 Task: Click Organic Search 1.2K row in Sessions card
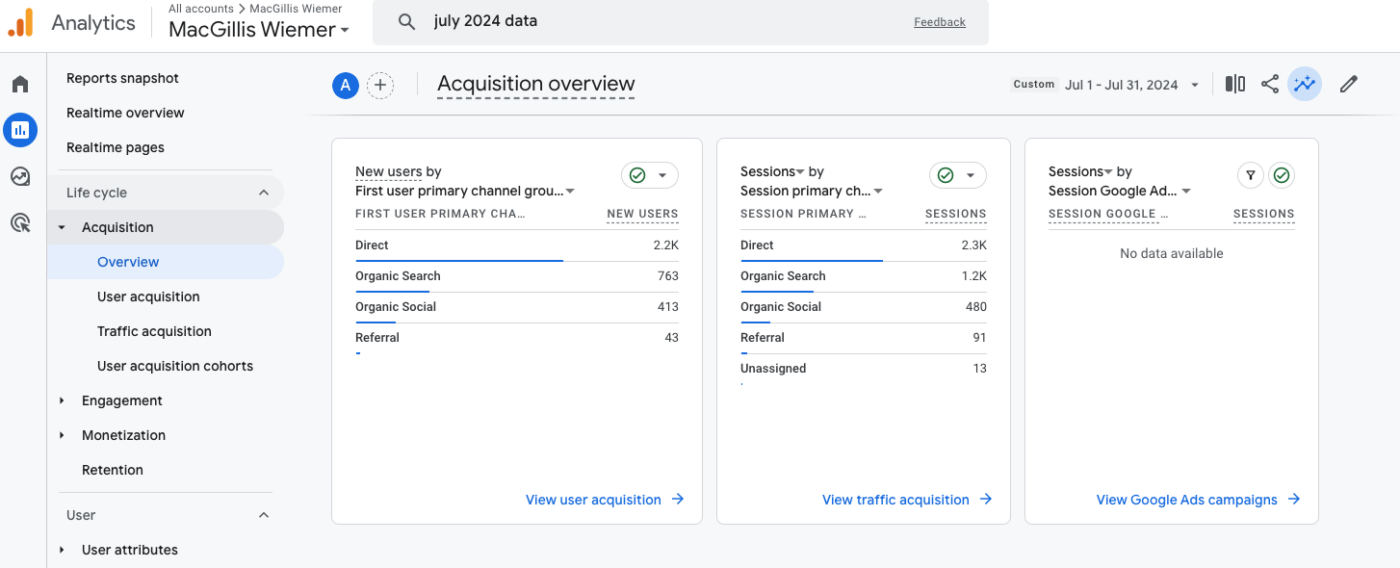click(863, 277)
